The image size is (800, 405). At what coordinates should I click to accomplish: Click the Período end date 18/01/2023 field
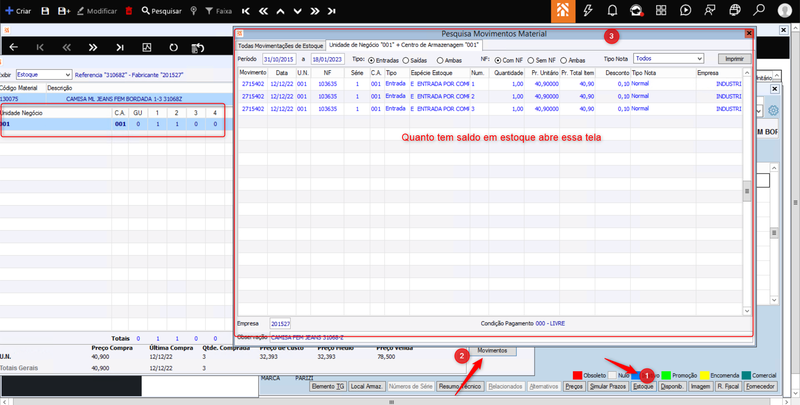[328, 59]
